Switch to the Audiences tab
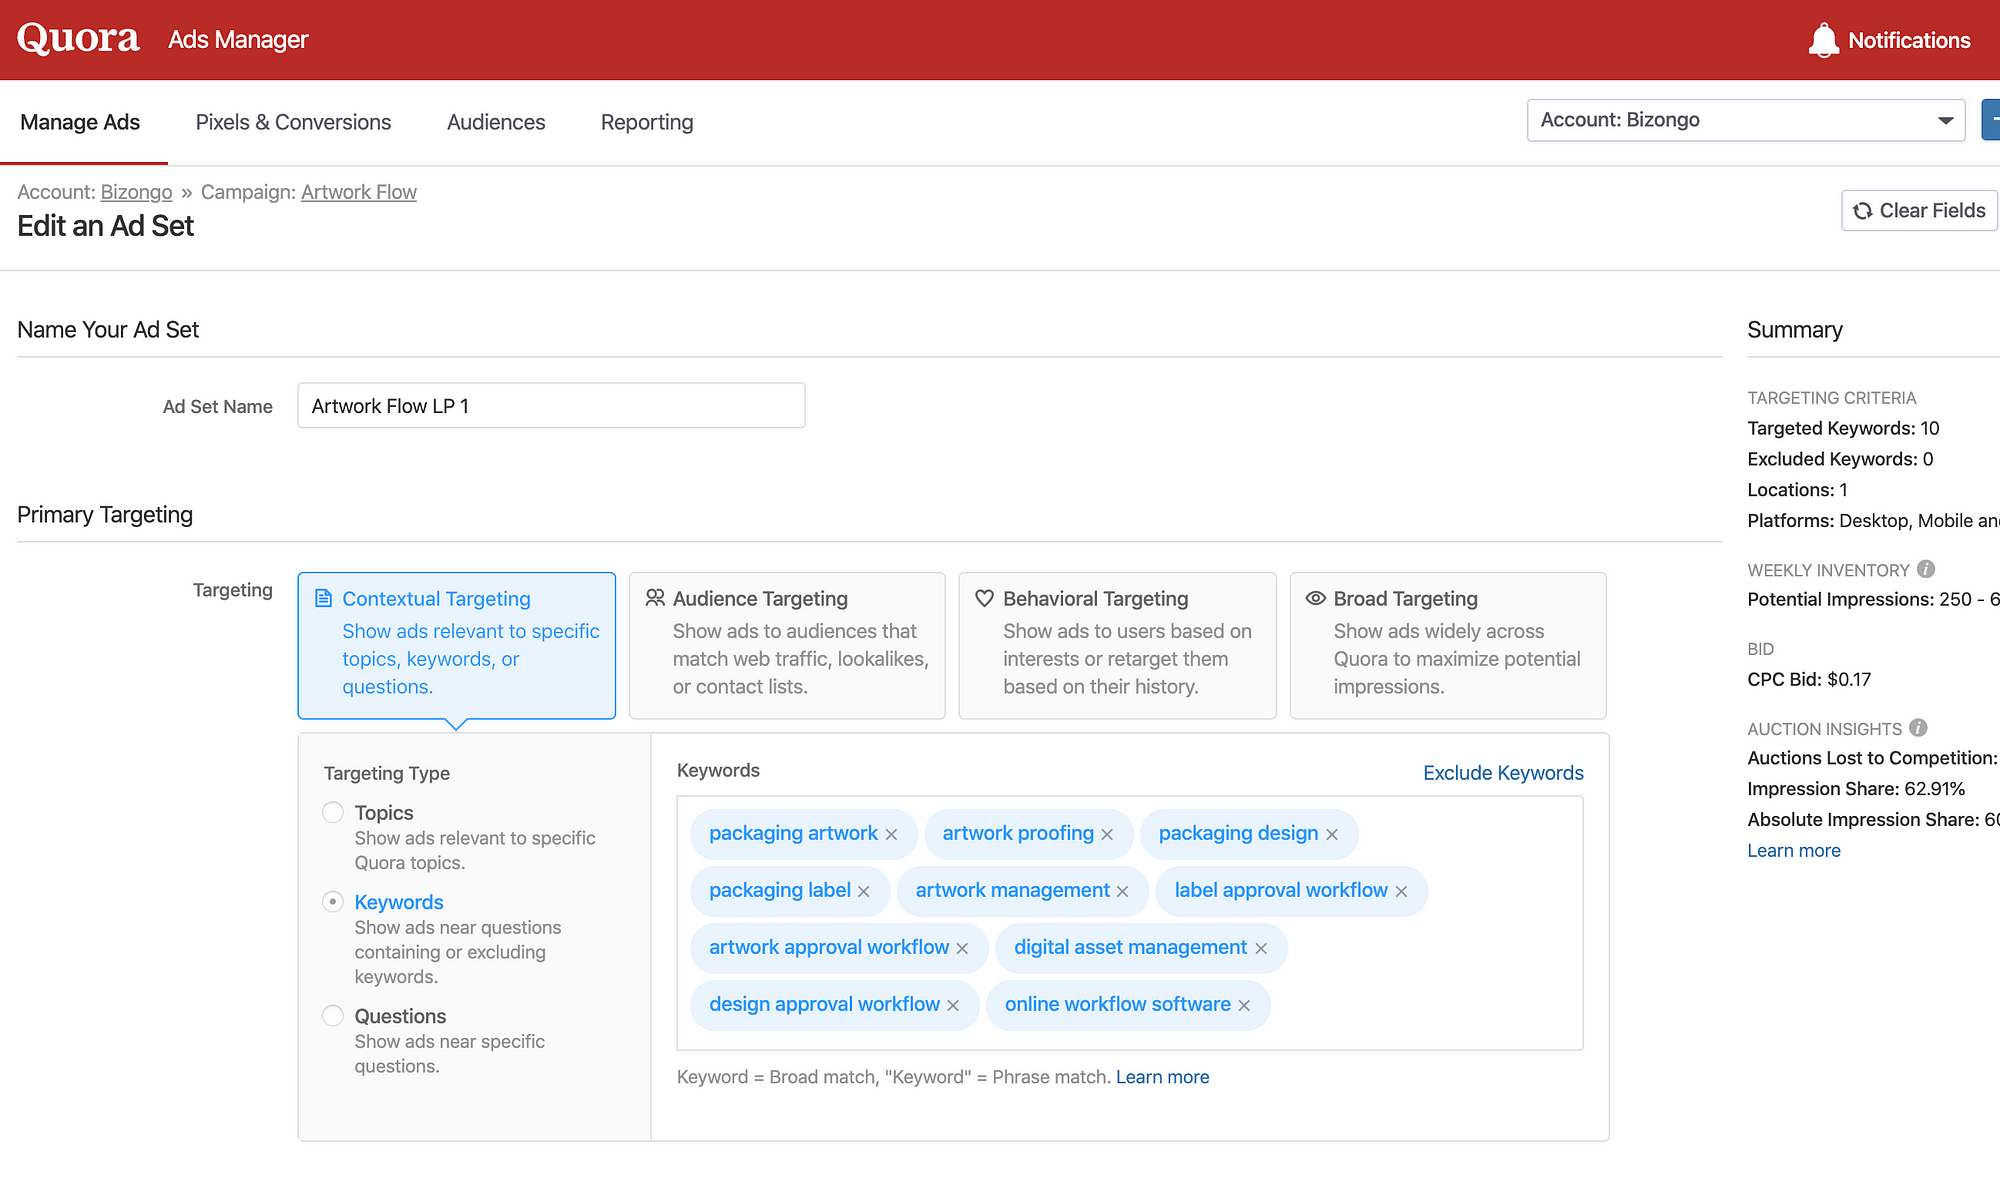The height and width of the screenshot is (1179, 2000). 495,122
